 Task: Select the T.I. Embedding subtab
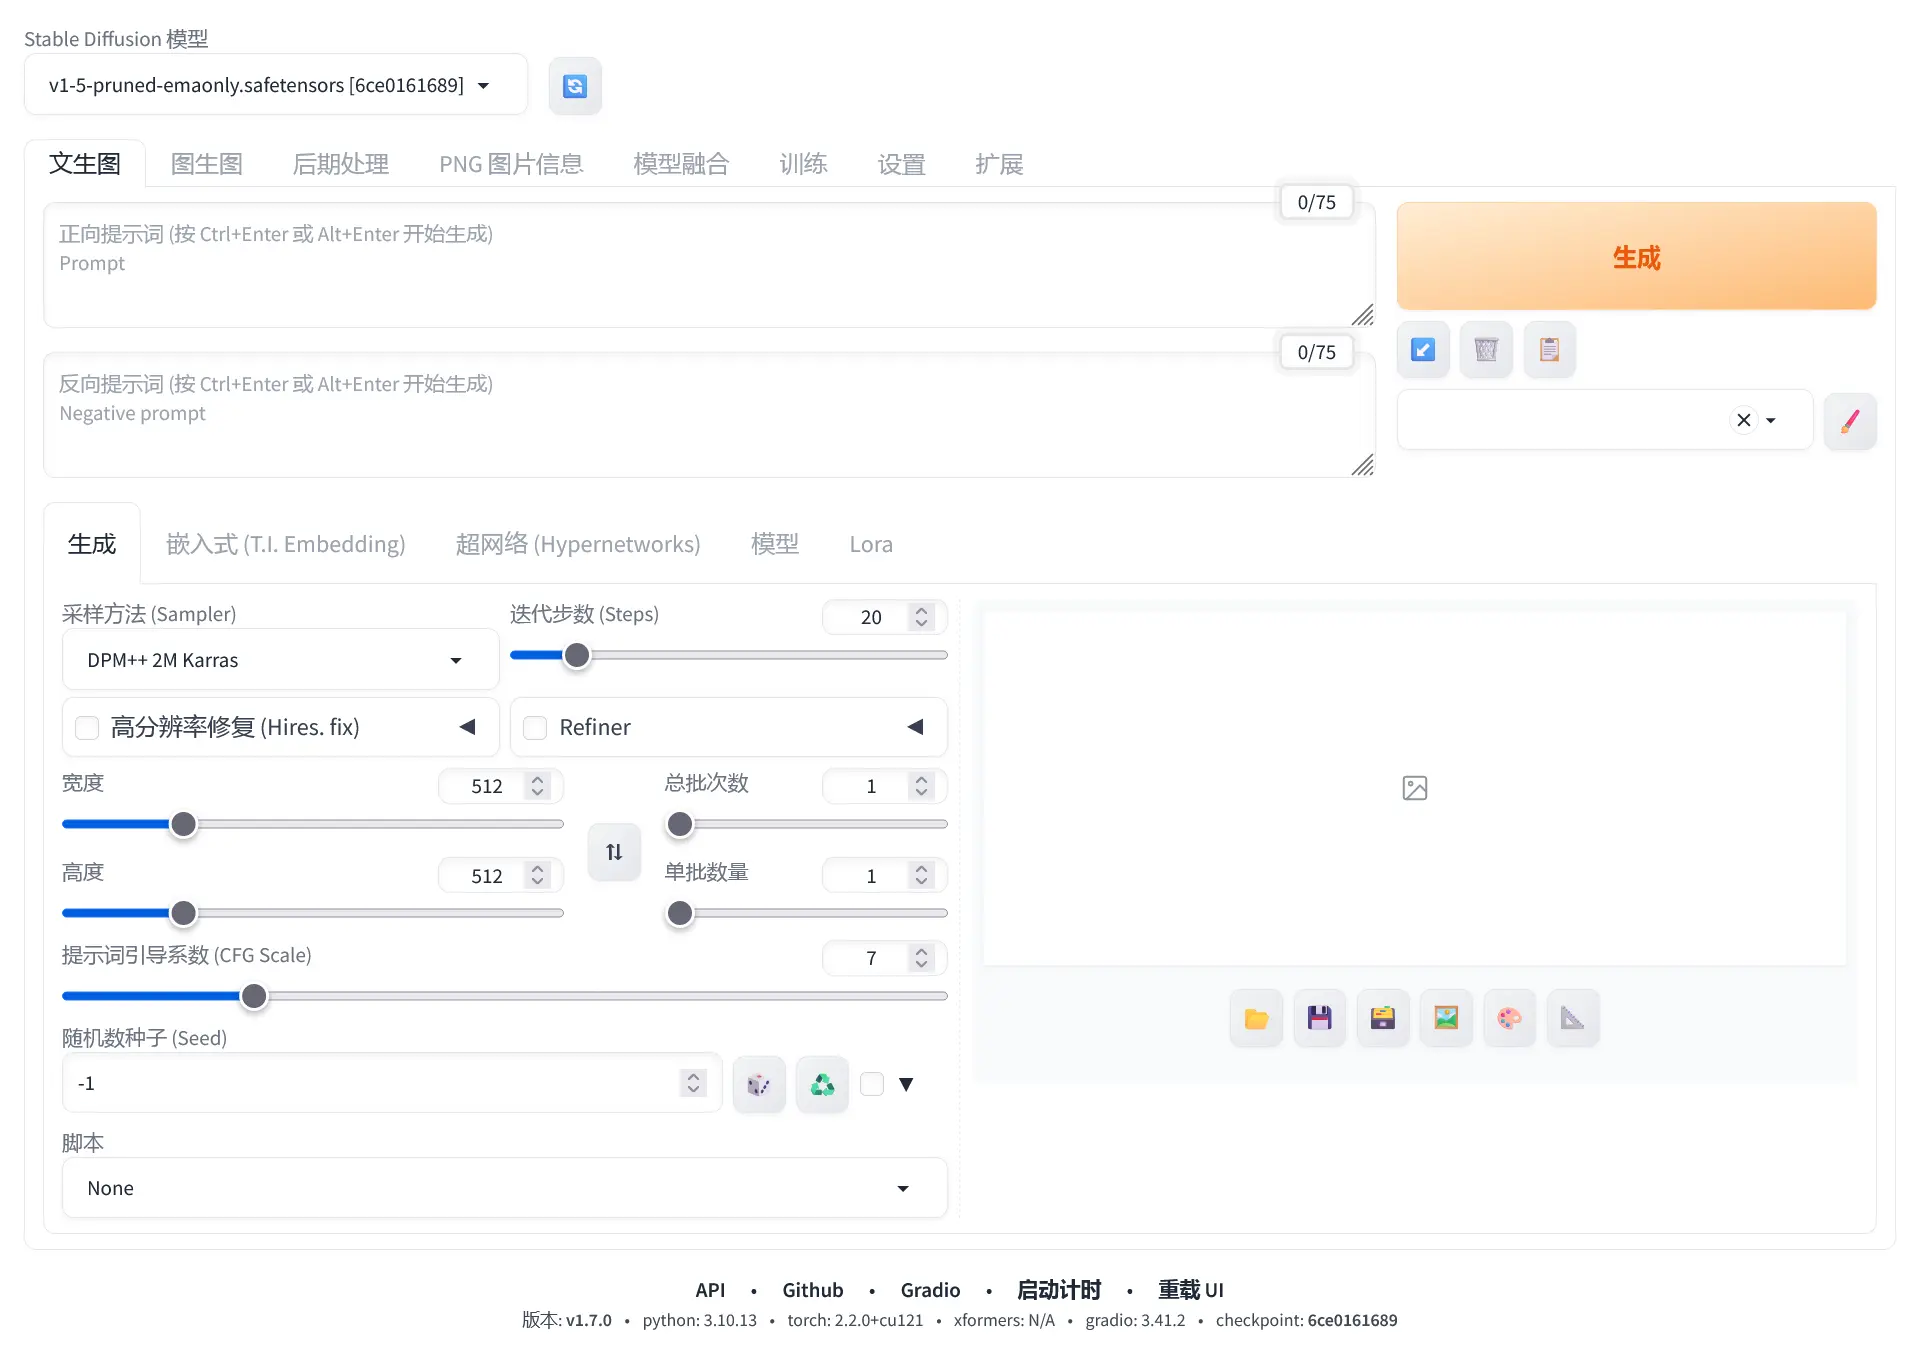tap(286, 544)
